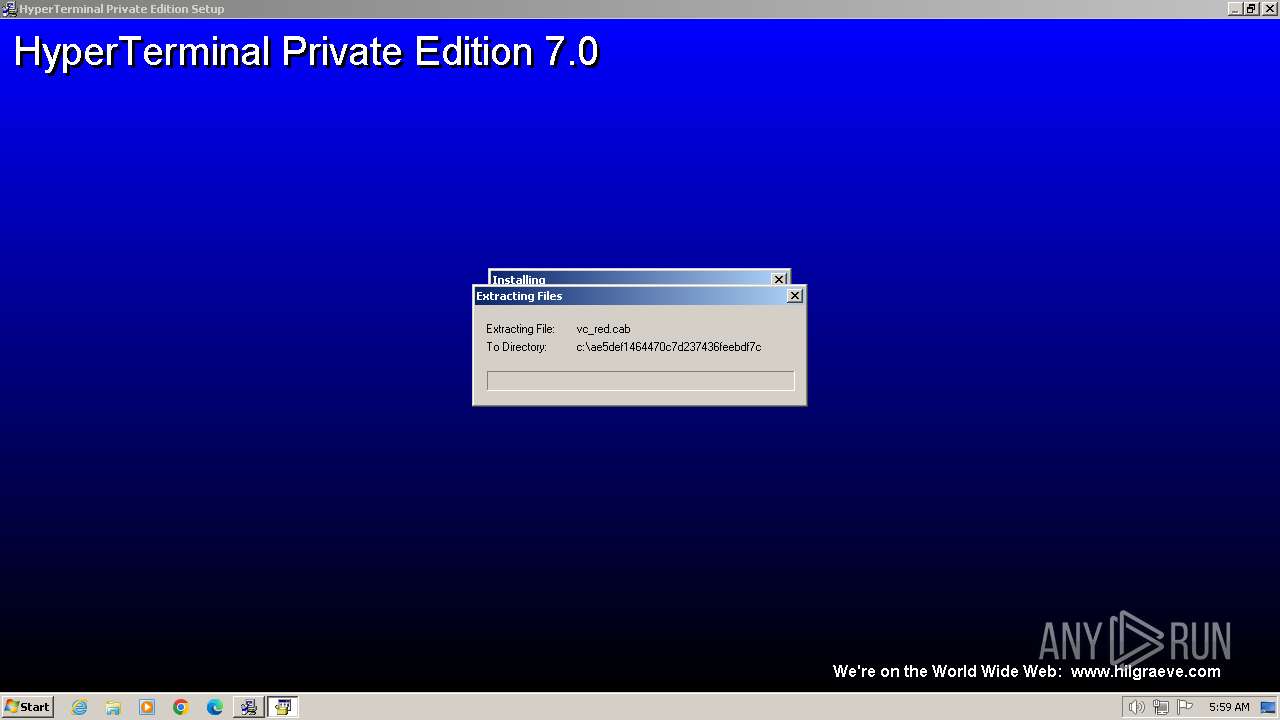Click the setup window's title bar icon
Image resolution: width=1280 pixels, height=720 pixels.
[9, 9]
